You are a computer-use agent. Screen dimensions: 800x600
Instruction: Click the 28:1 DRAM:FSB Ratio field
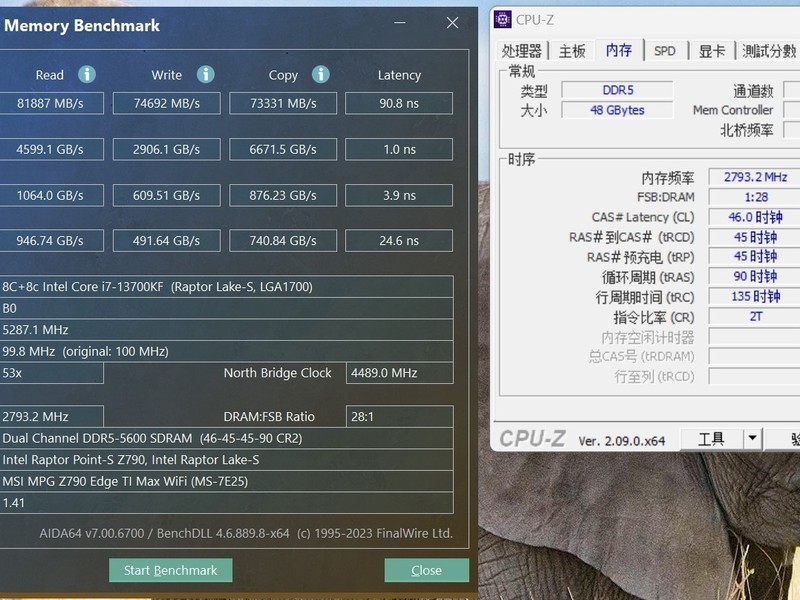pyautogui.click(x=399, y=416)
